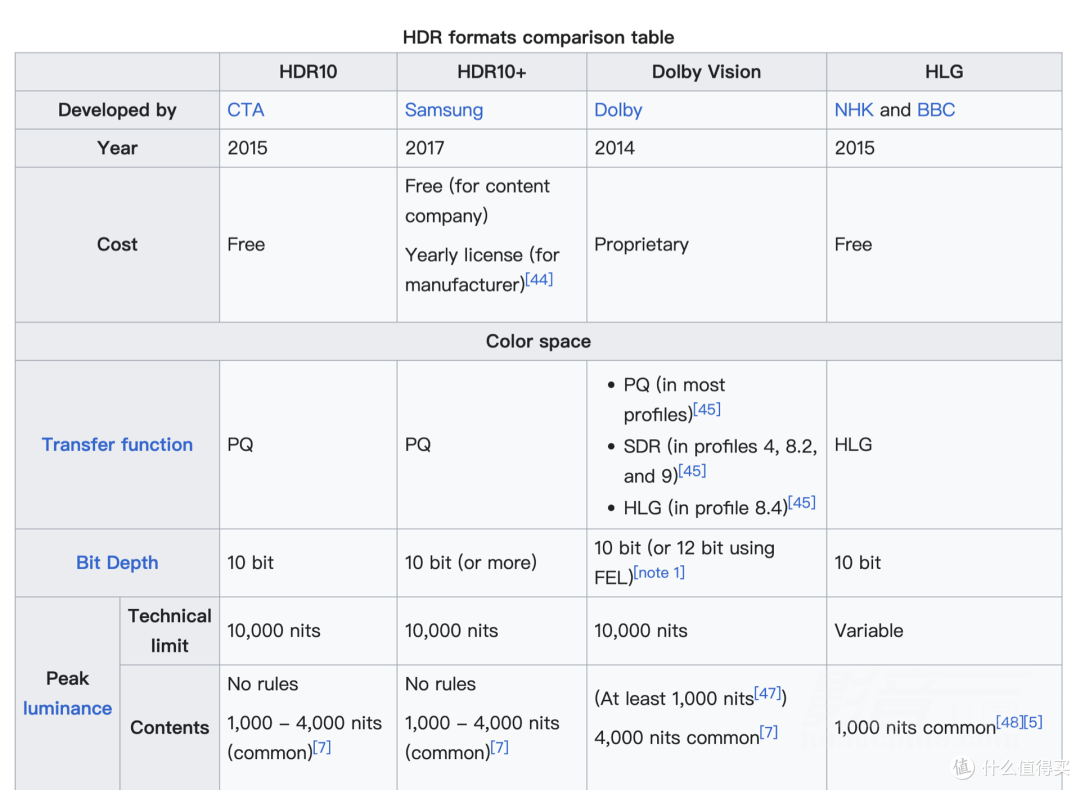Viewport: 1080px width, 790px height.
Task: Click Free in the HDR10 cost cell
Action: tap(246, 245)
